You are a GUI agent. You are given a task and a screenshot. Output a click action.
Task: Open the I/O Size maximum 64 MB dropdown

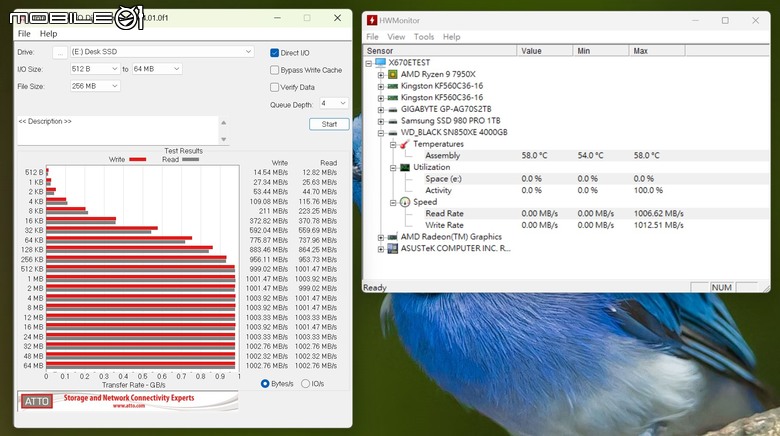click(x=157, y=69)
